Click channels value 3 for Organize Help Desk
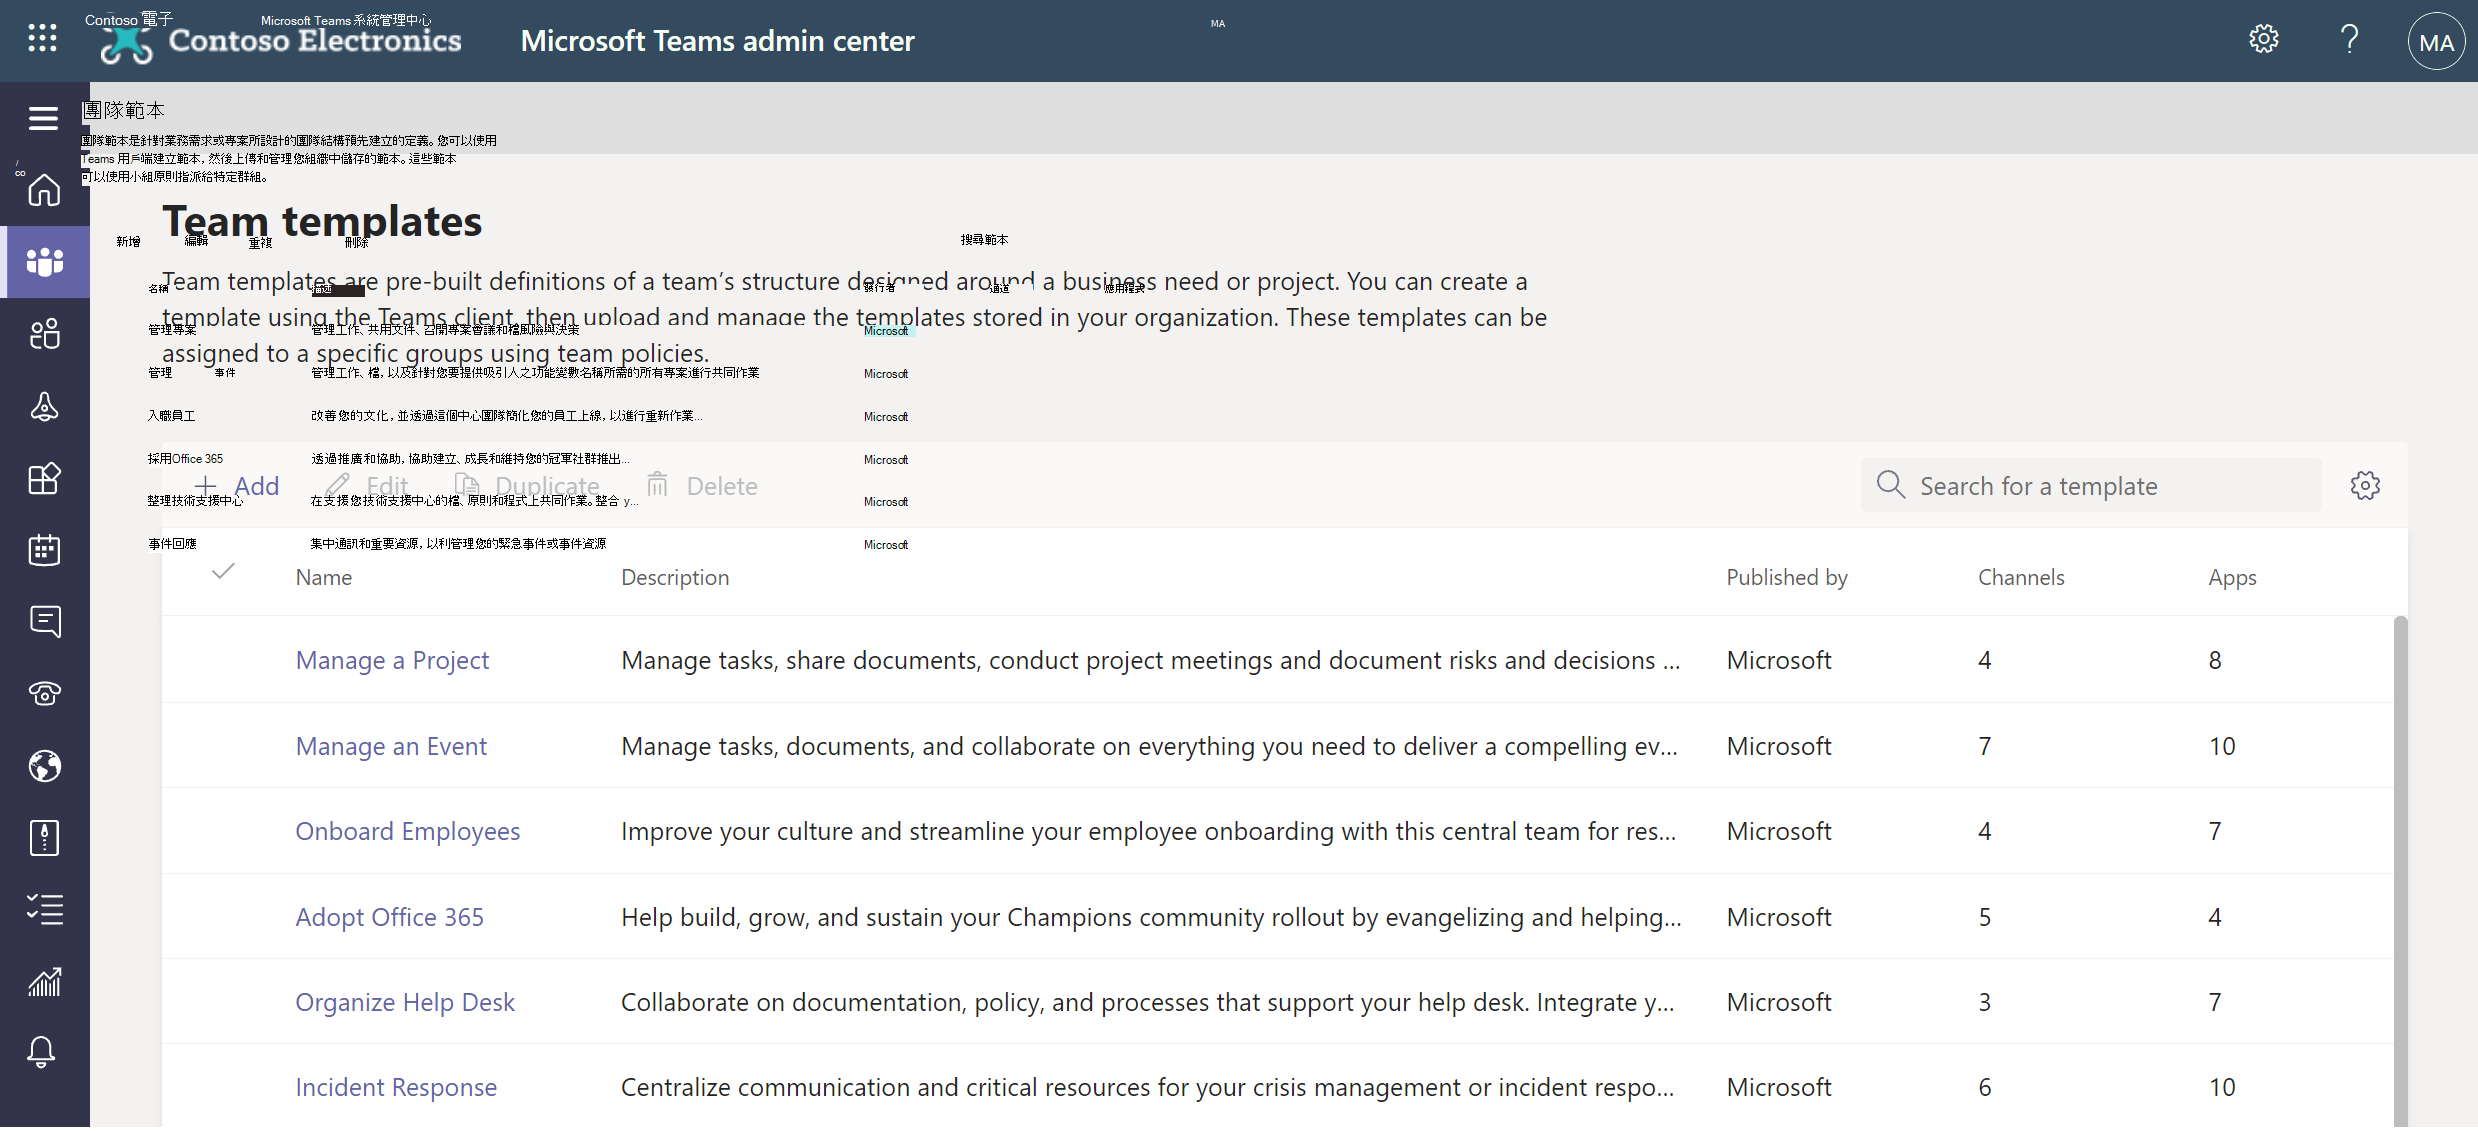The height and width of the screenshot is (1131, 2478). point(1985,1002)
